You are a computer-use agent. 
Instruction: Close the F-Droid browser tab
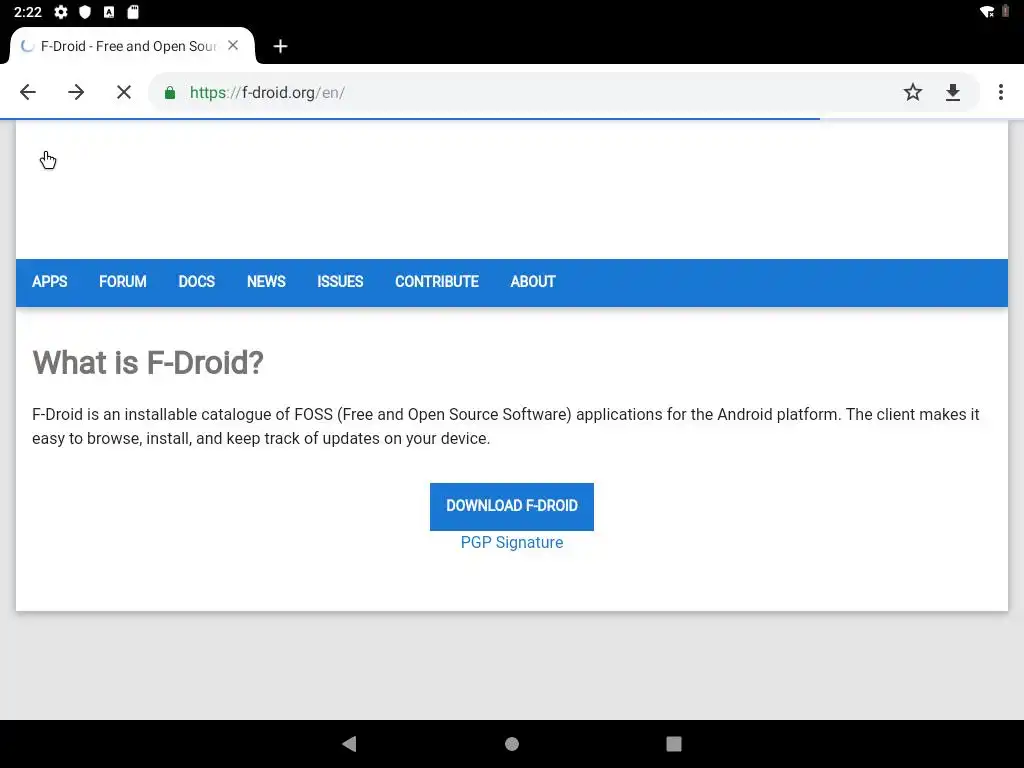pos(233,46)
